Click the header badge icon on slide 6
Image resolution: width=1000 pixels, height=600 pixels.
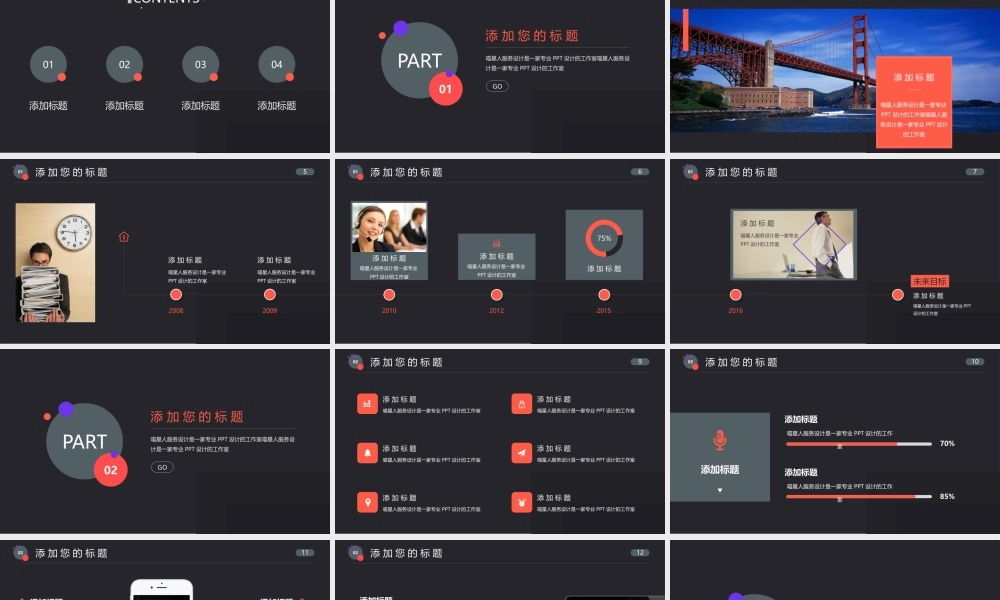coord(356,172)
